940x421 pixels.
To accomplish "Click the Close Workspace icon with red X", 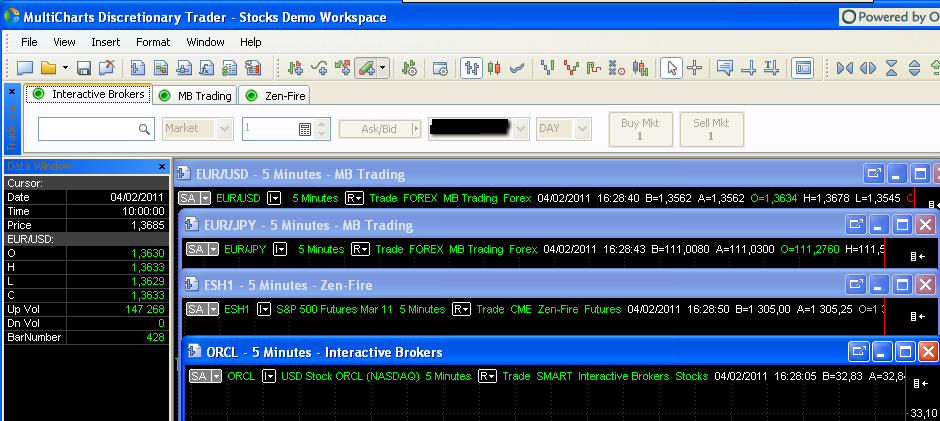I will pos(107,68).
